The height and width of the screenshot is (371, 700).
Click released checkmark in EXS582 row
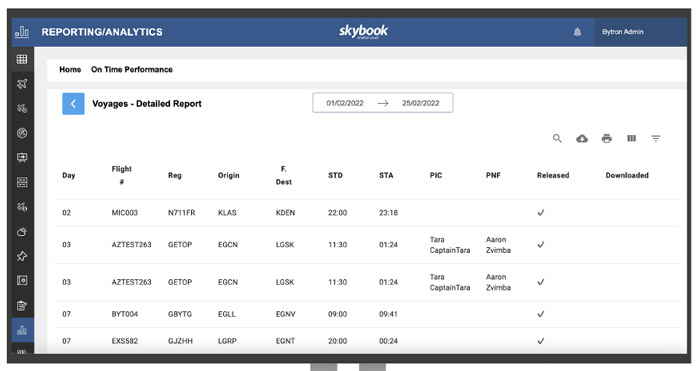click(x=541, y=341)
